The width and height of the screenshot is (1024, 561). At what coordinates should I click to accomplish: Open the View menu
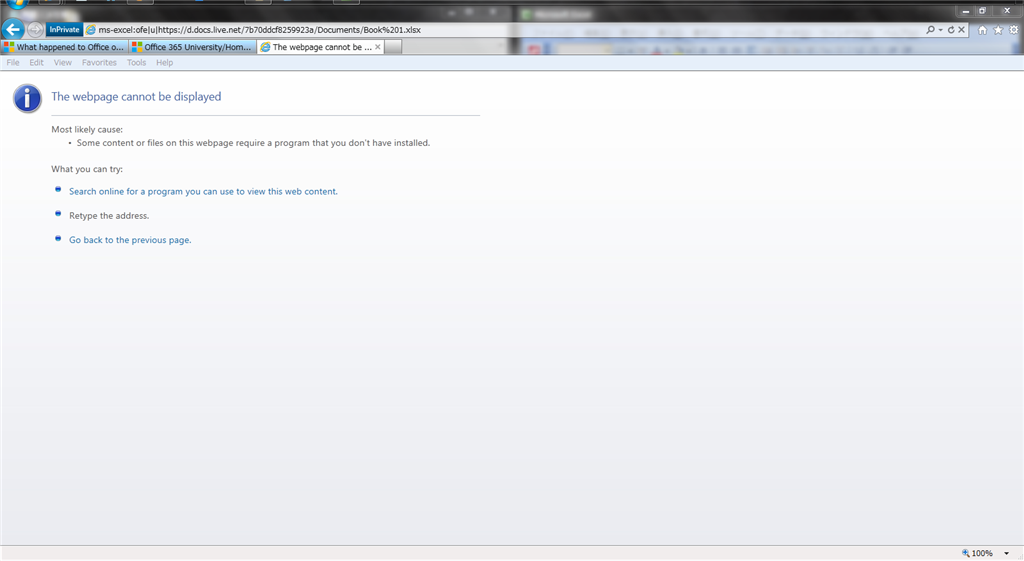(63, 63)
